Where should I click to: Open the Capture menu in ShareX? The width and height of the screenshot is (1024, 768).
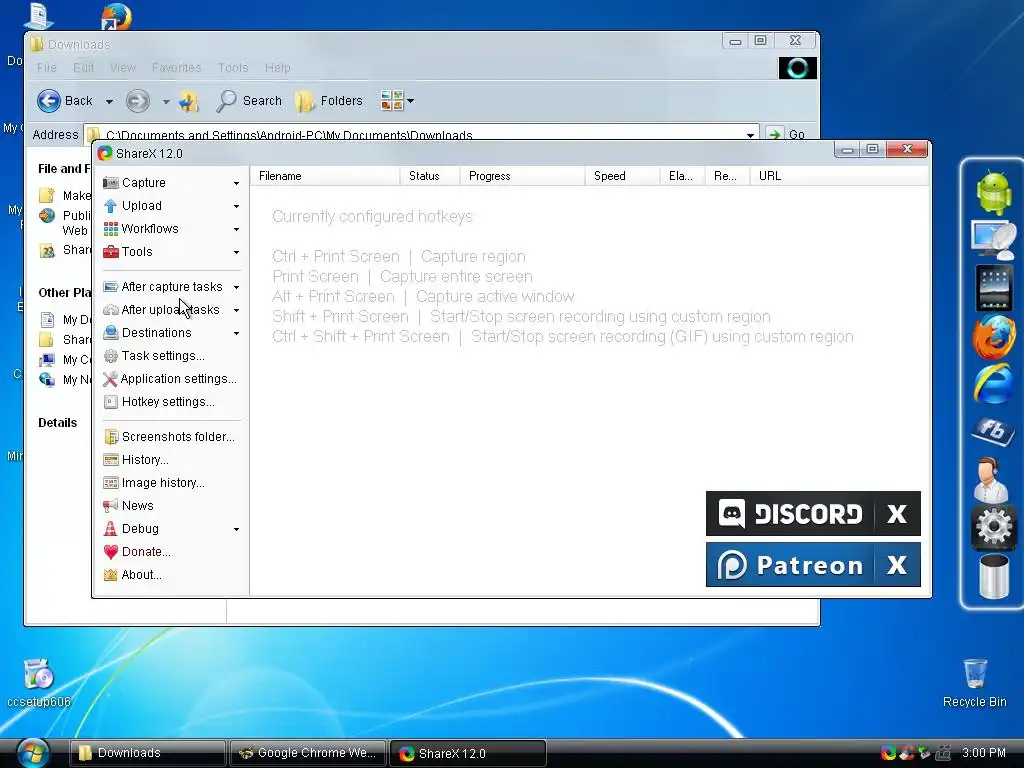click(171, 183)
